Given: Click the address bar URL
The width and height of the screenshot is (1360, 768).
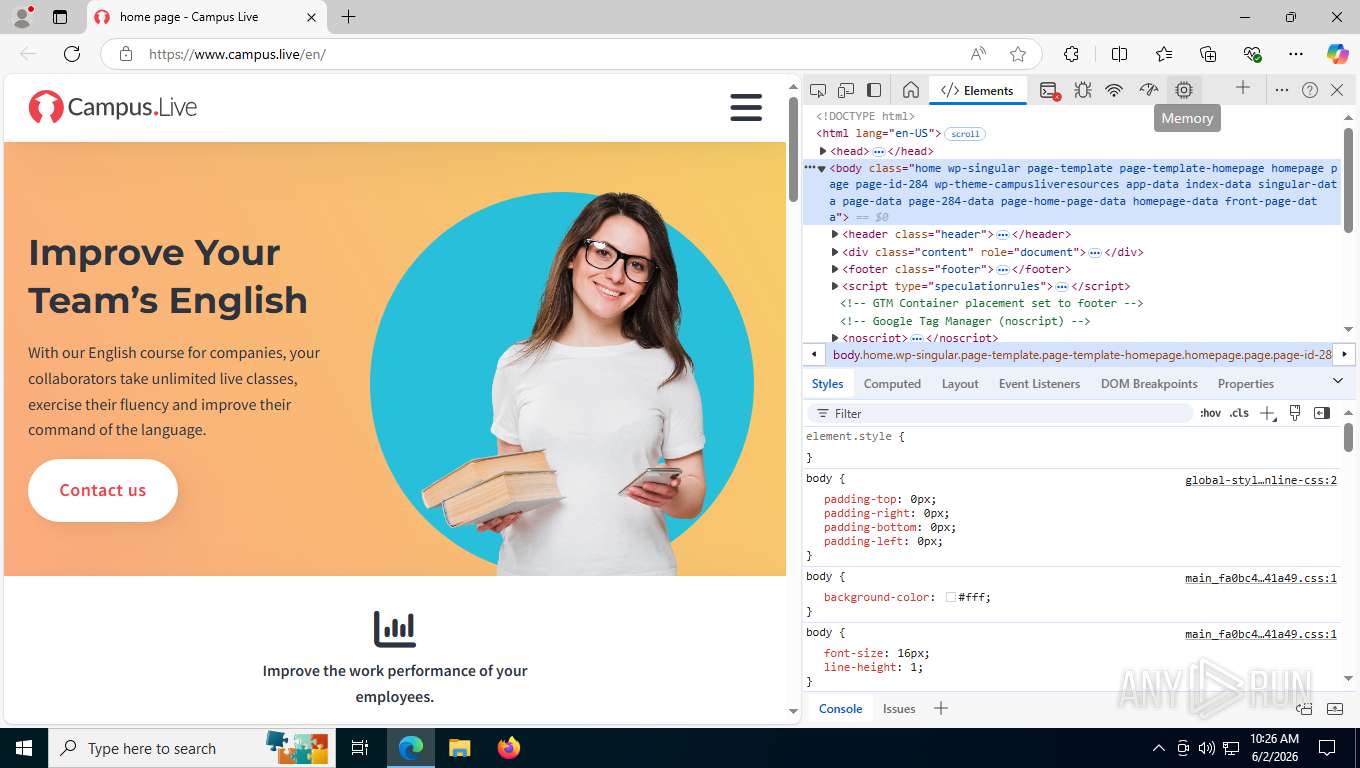Looking at the screenshot, I should [237, 54].
